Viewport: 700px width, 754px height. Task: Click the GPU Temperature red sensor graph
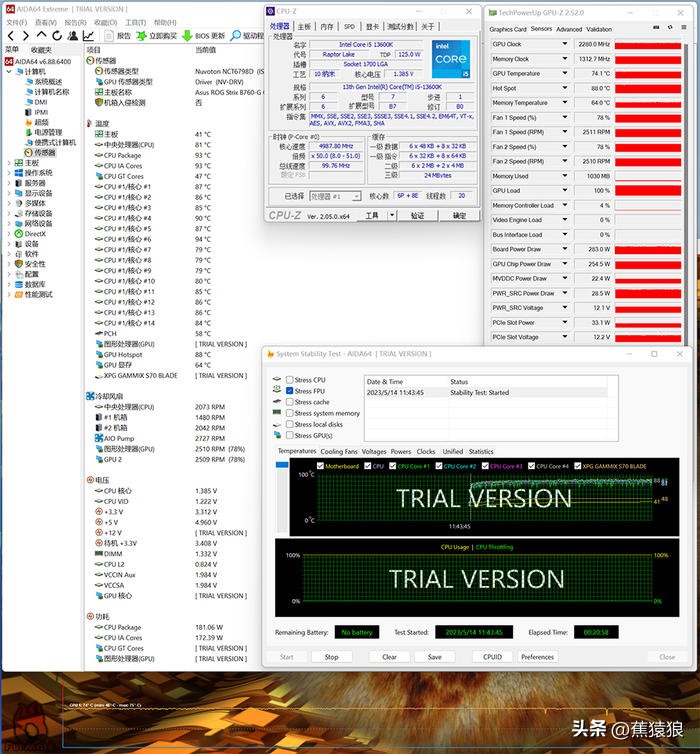pos(648,74)
